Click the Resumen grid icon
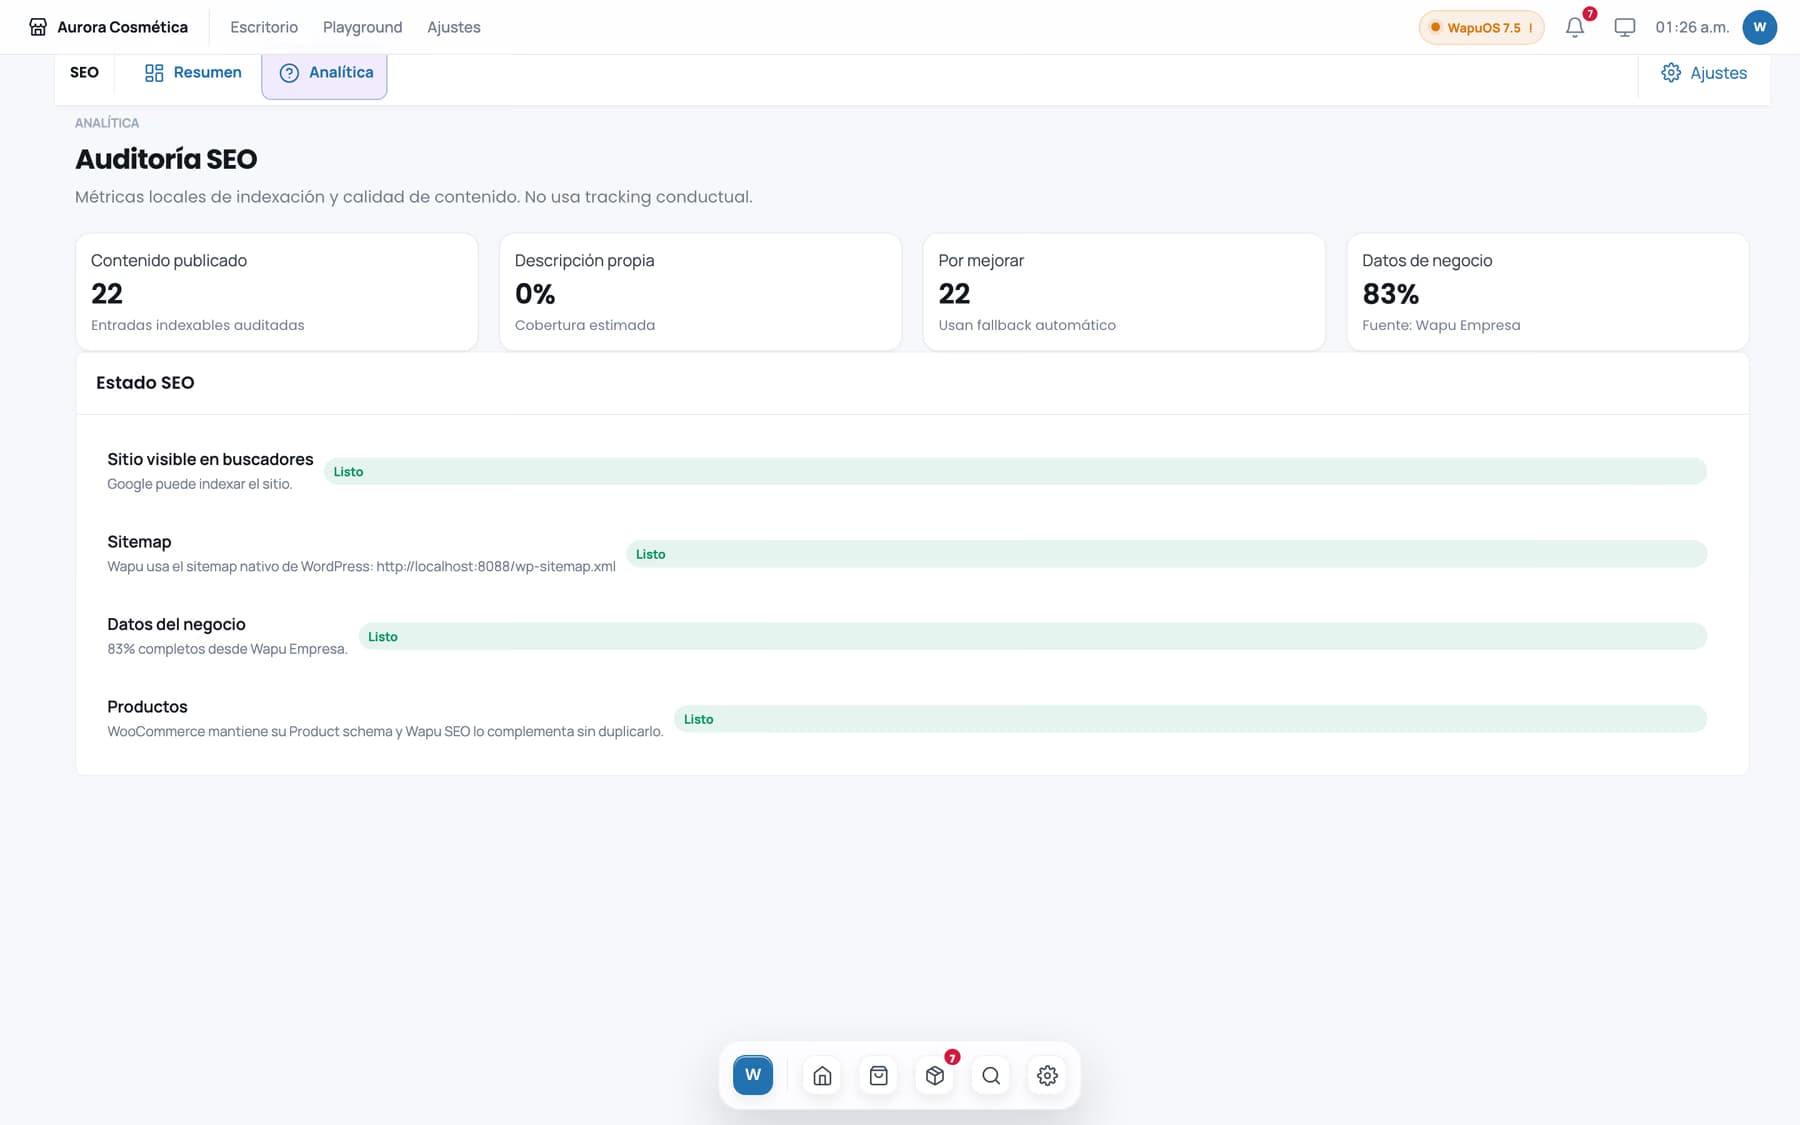The image size is (1800, 1125). (154, 73)
